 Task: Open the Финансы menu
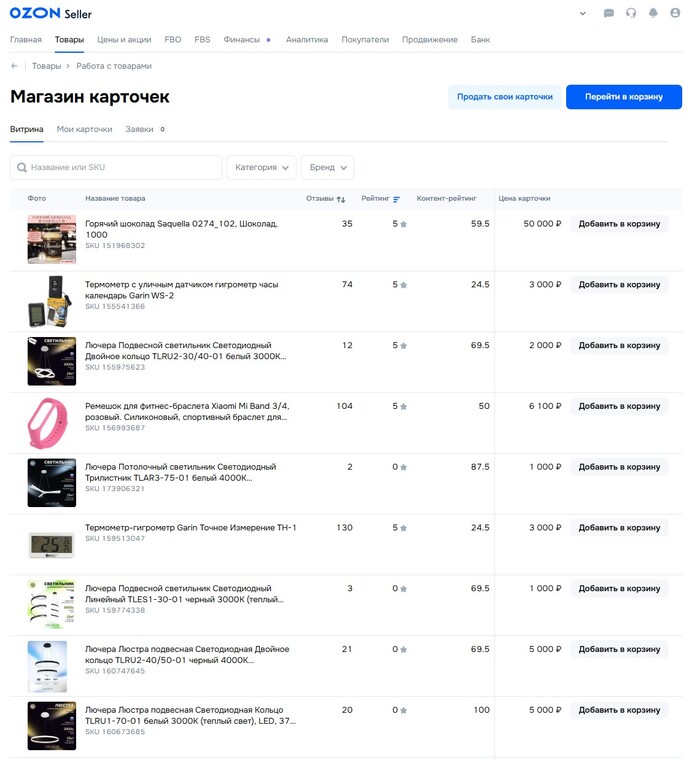[x=241, y=40]
